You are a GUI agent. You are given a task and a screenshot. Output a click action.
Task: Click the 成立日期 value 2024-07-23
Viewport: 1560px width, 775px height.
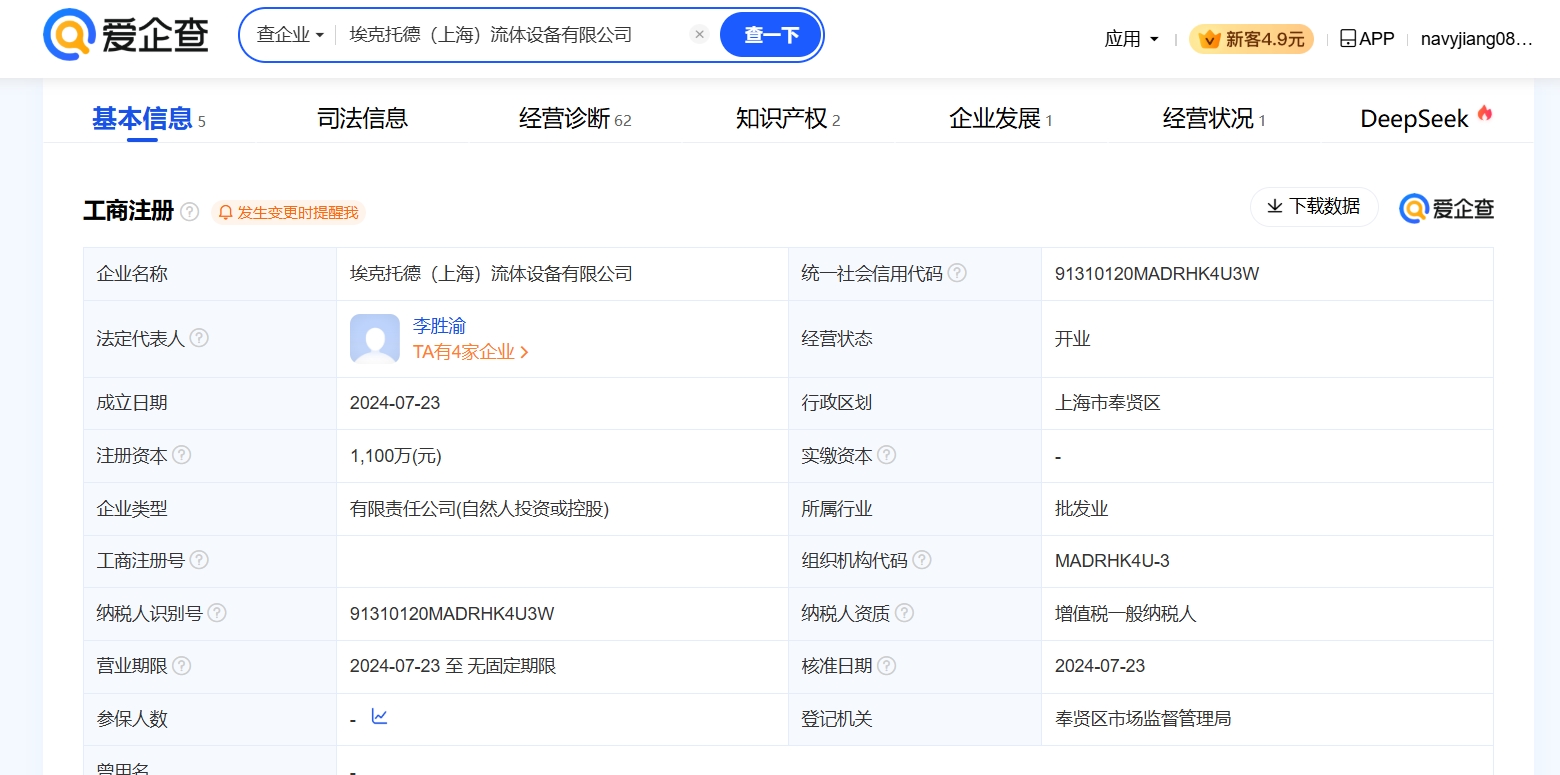pos(395,403)
